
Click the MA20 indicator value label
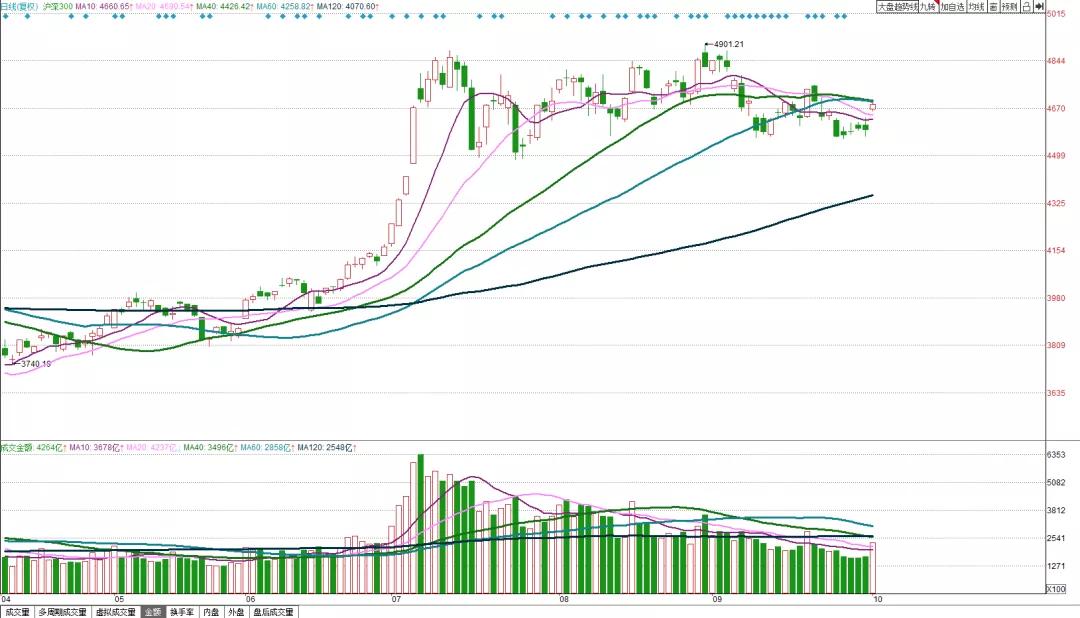(164, 6)
